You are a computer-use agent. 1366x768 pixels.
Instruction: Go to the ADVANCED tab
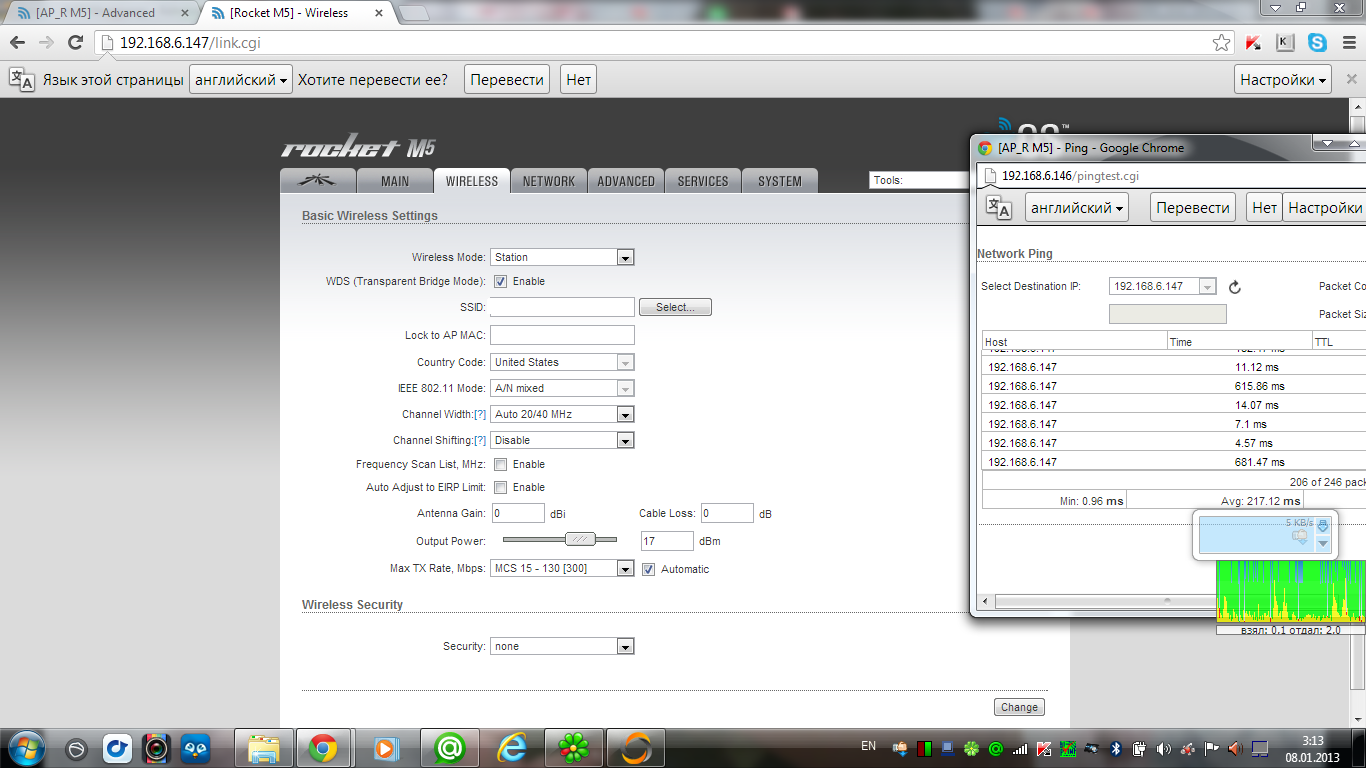pyautogui.click(x=626, y=181)
